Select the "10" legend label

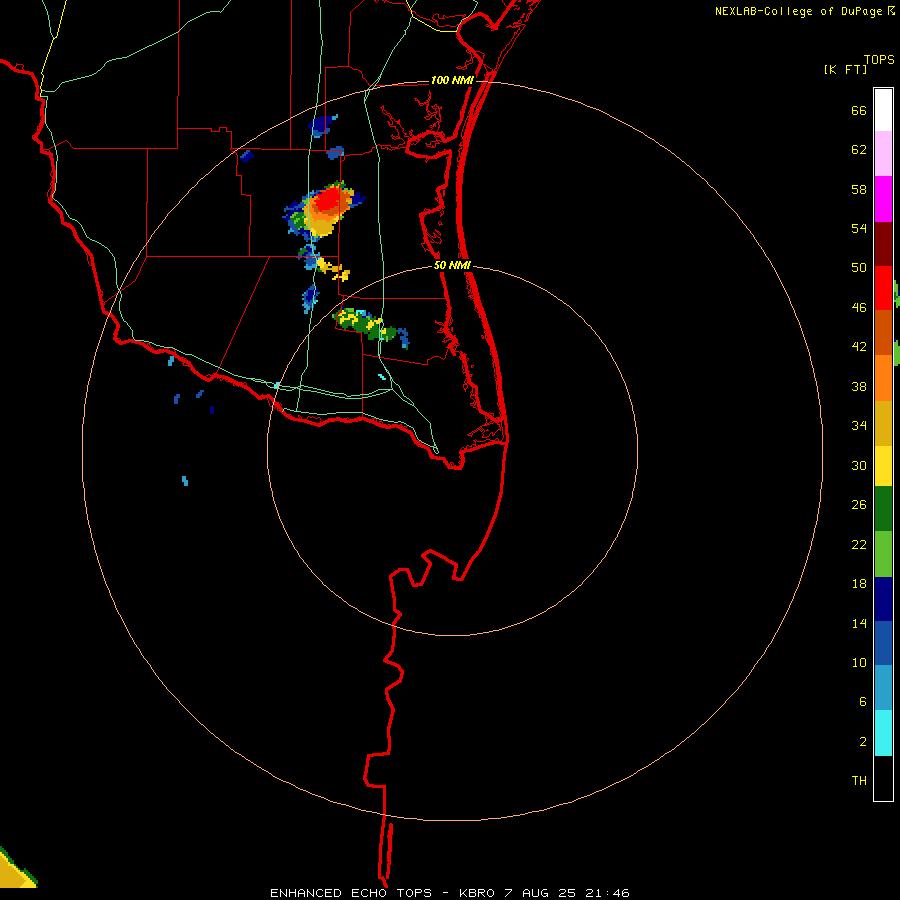coord(859,662)
